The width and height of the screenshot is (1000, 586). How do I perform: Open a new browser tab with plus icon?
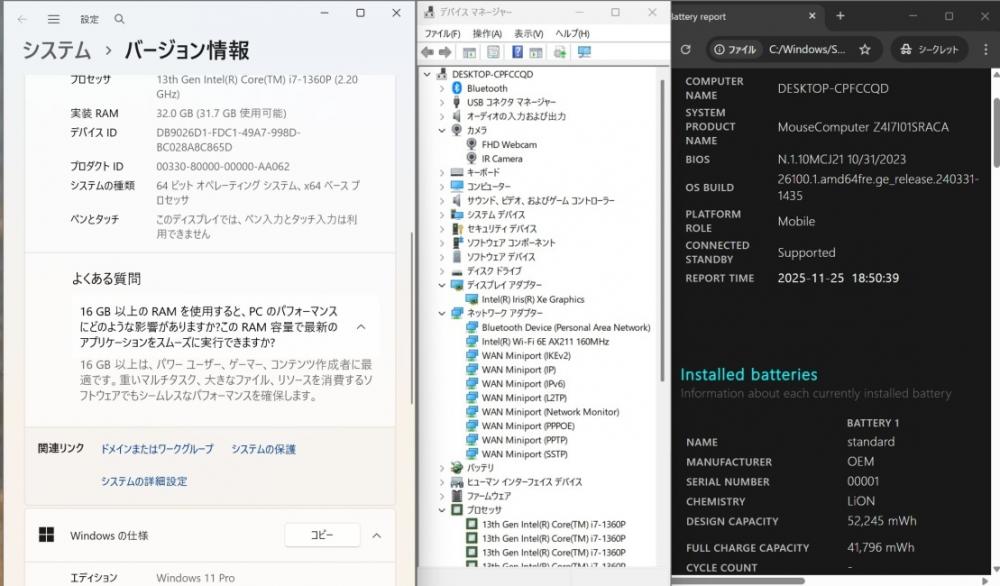coord(841,16)
